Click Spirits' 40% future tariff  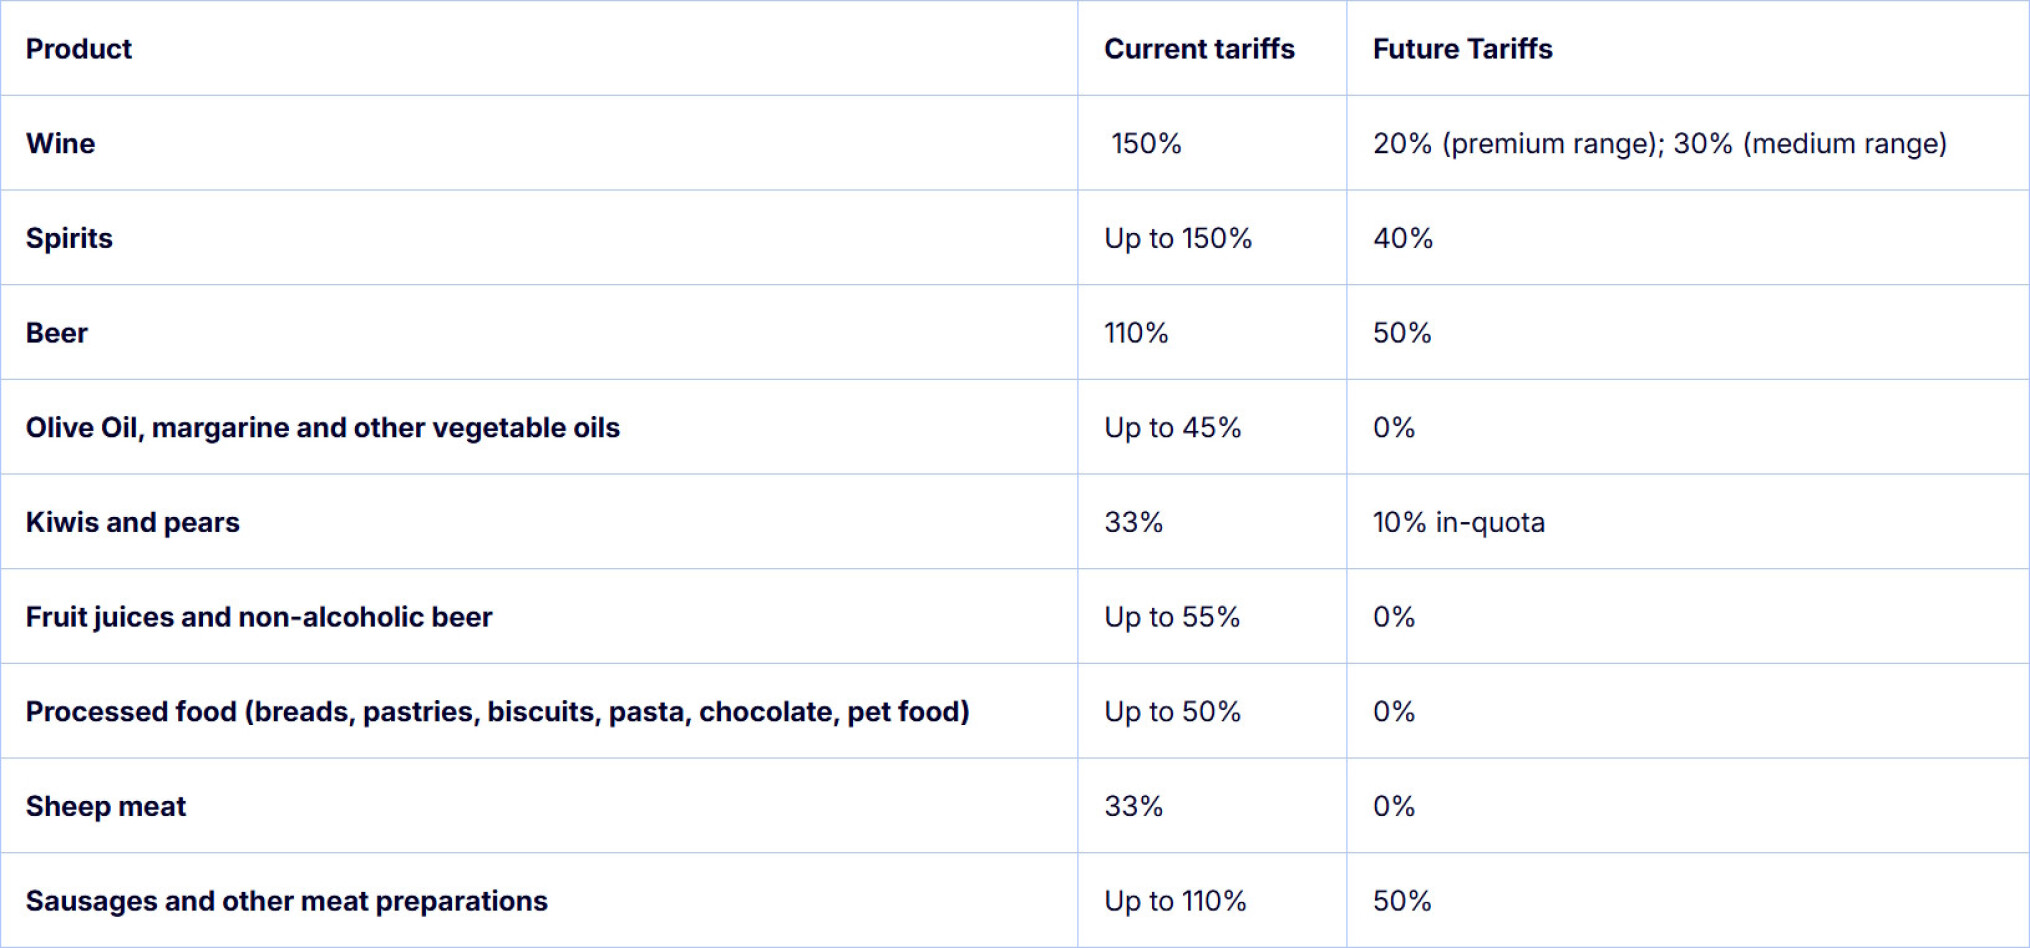1402,238
